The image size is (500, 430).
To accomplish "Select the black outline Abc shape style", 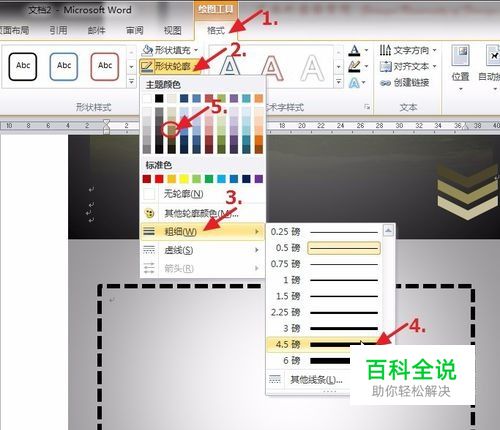I will [23, 66].
